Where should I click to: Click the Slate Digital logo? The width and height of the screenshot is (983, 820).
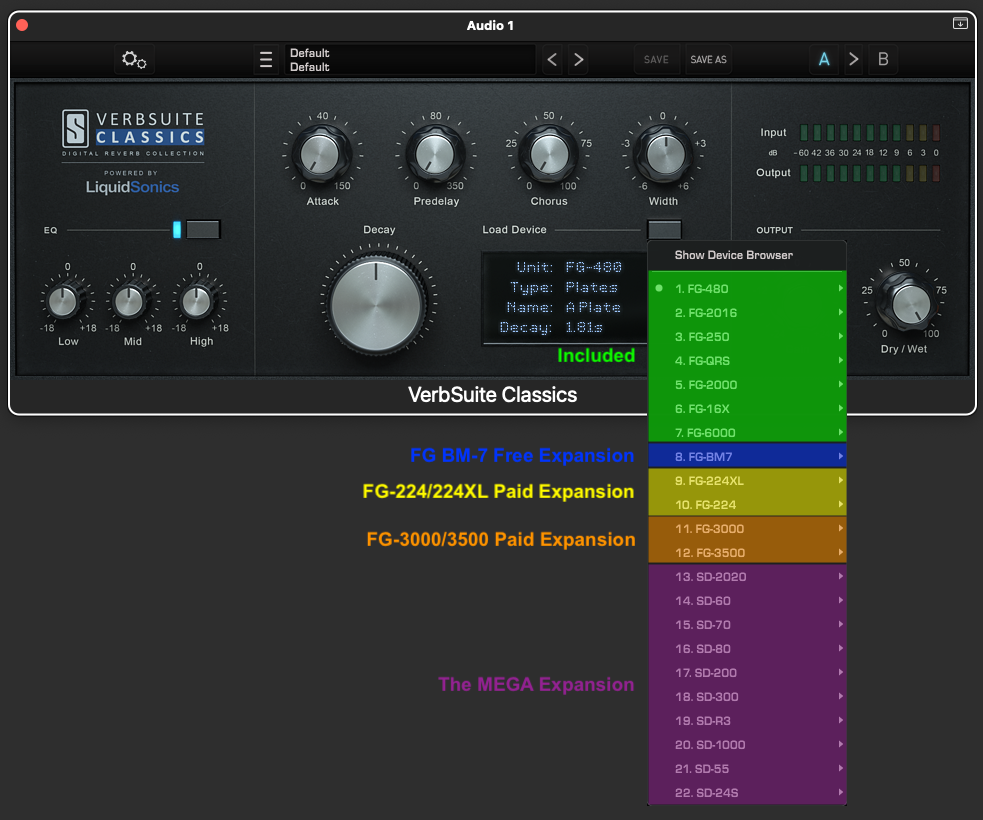[75, 129]
